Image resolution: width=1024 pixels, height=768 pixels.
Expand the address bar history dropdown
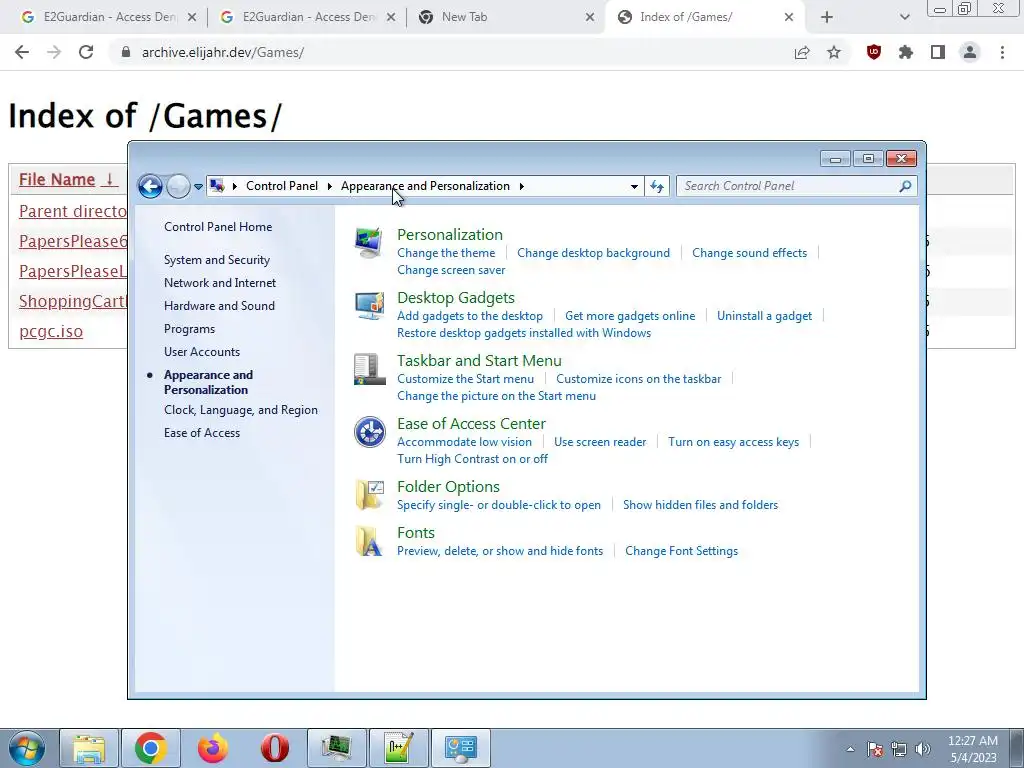click(633, 186)
